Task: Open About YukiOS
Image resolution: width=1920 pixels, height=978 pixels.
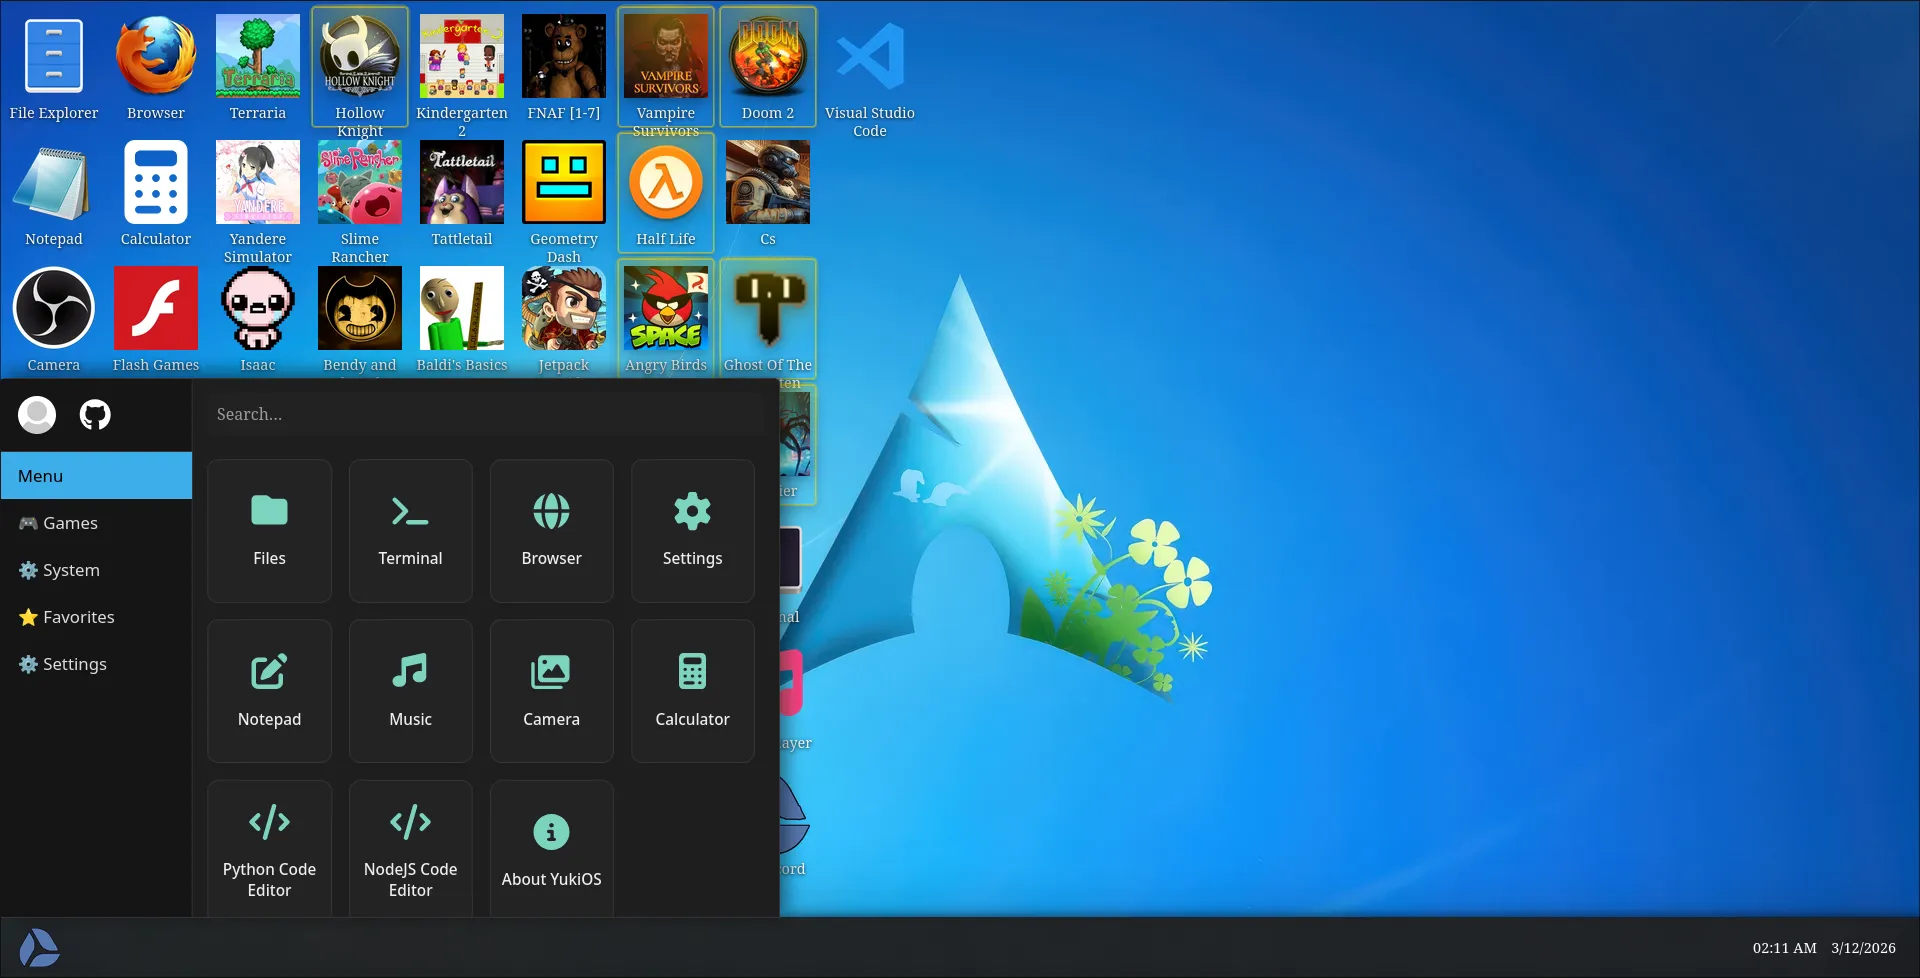Action: pyautogui.click(x=551, y=845)
